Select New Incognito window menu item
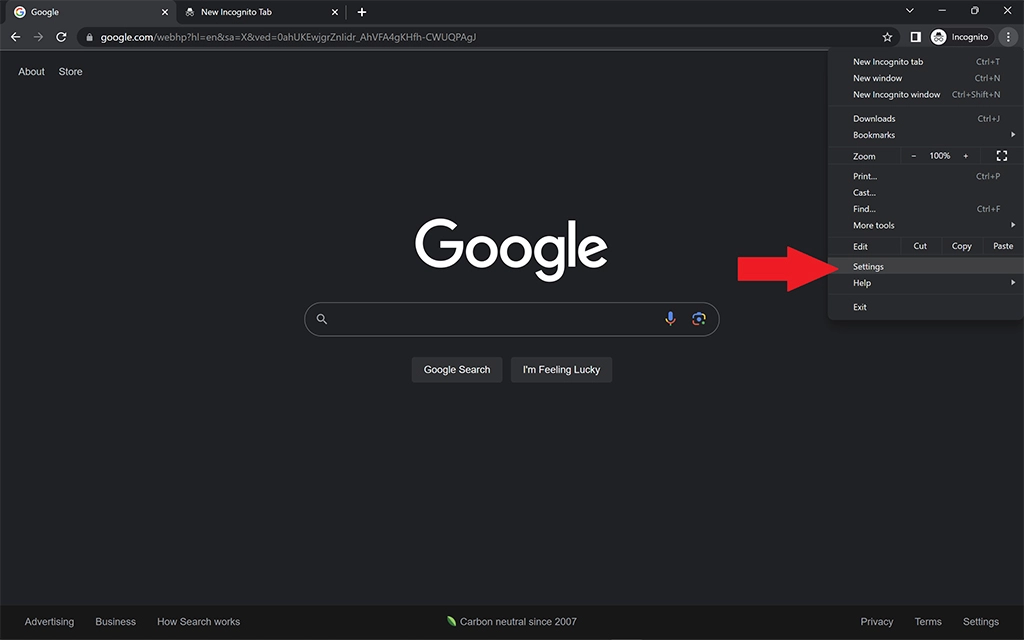Image resolution: width=1024 pixels, height=640 pixels. point(925,94)
